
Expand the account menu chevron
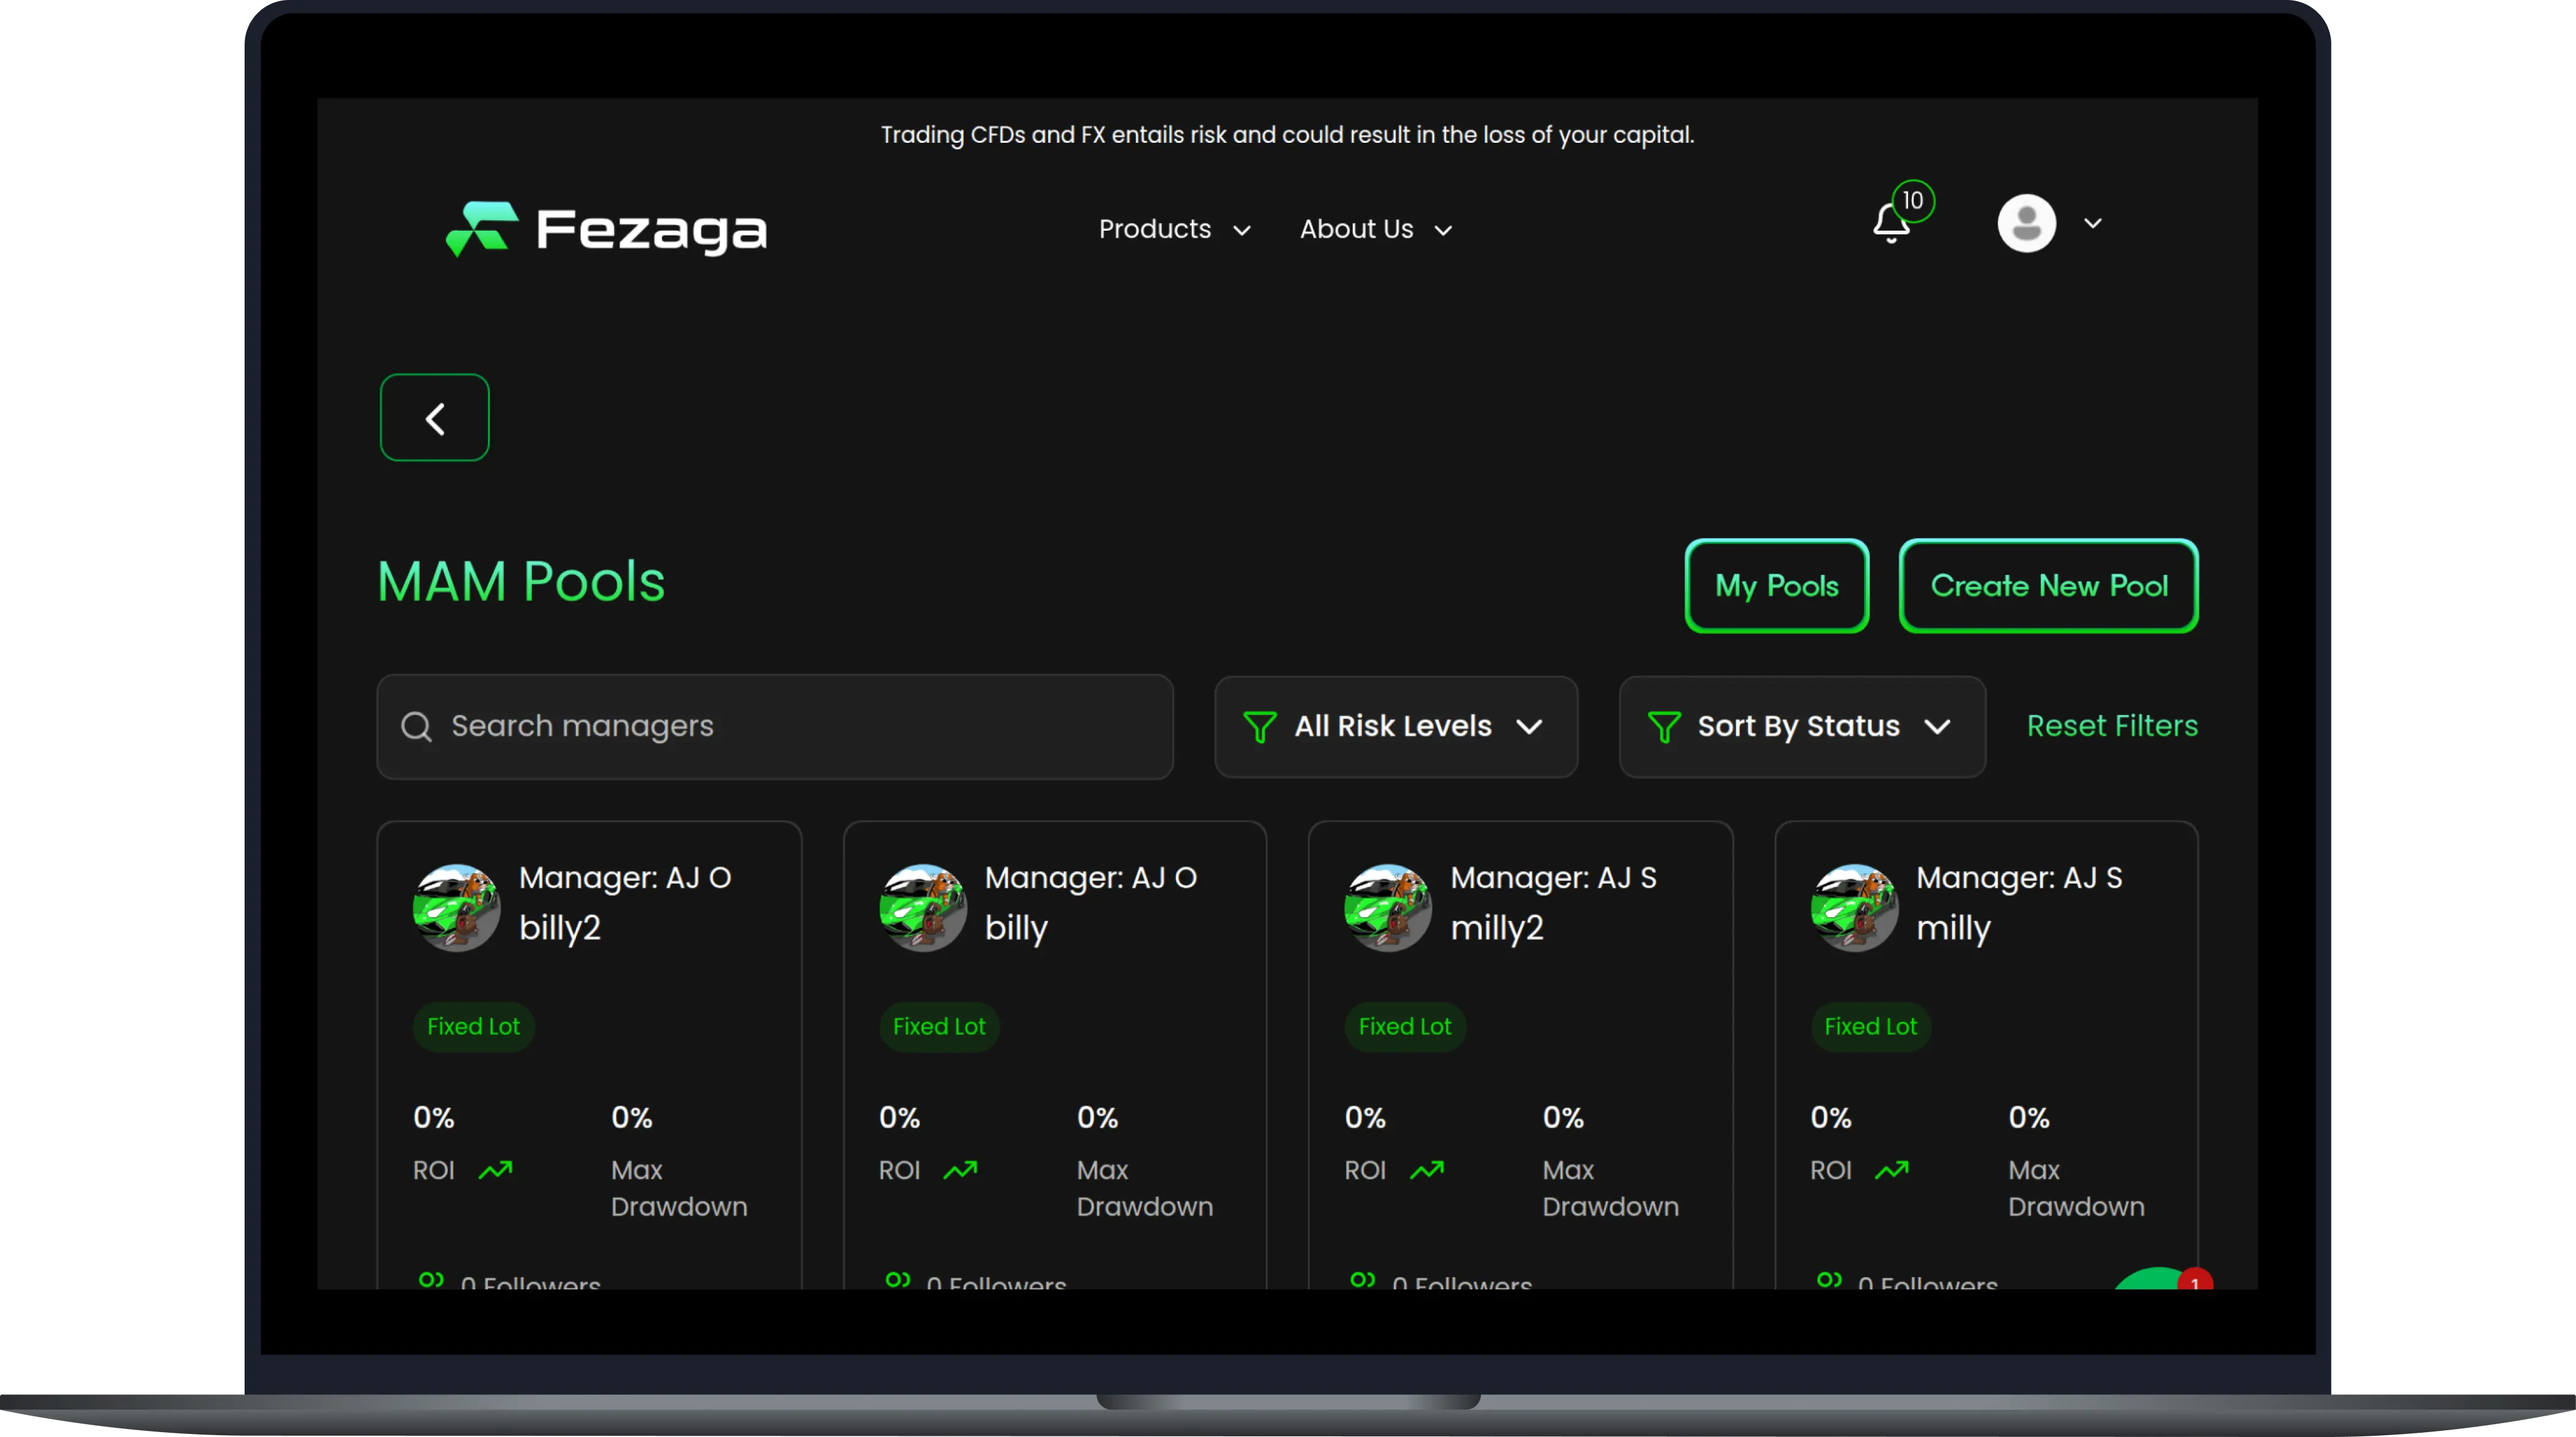[2093, 223]
